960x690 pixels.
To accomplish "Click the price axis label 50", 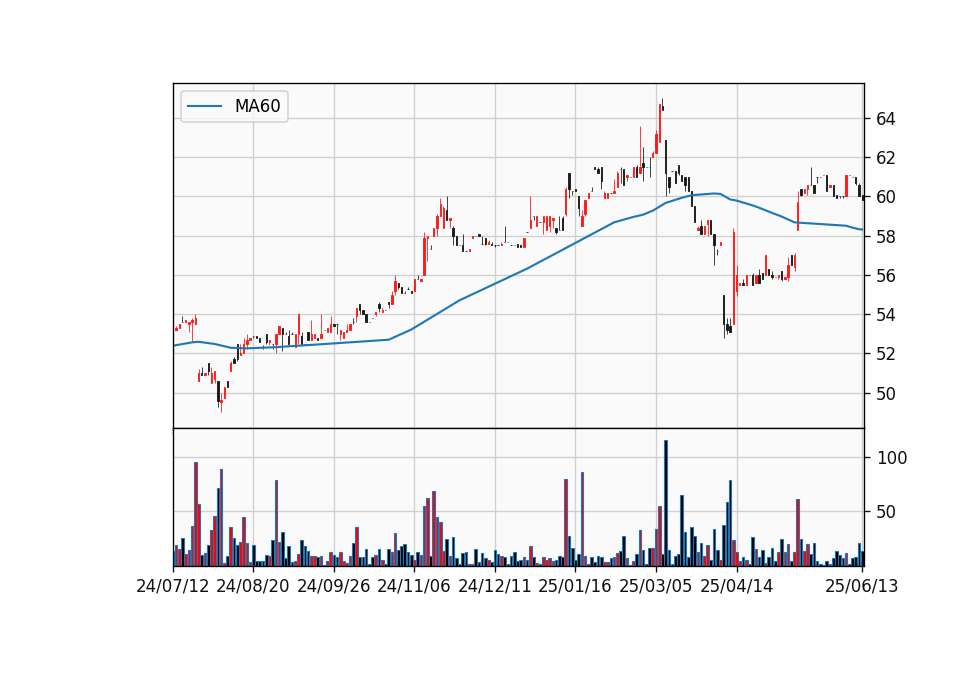I will [x=885, y=394].
